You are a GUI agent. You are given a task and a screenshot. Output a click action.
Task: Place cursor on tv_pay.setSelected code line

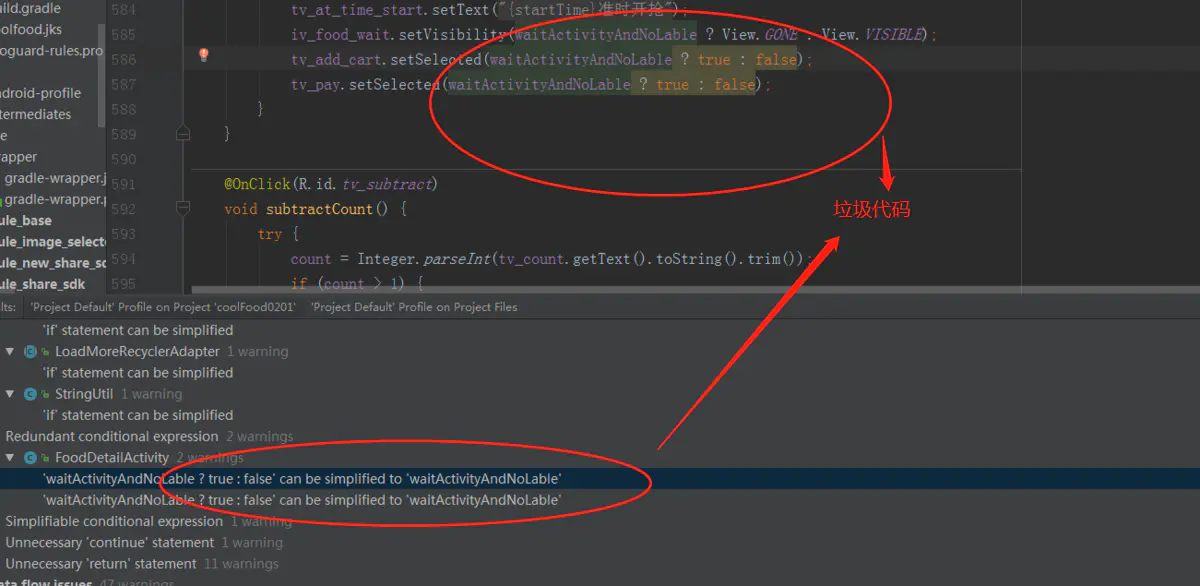[x=531, y=85]
